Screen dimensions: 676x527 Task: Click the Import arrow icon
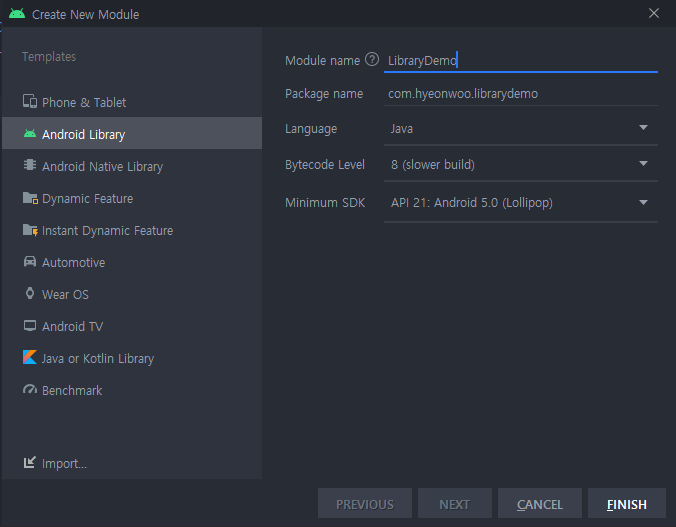click(30, 463)
